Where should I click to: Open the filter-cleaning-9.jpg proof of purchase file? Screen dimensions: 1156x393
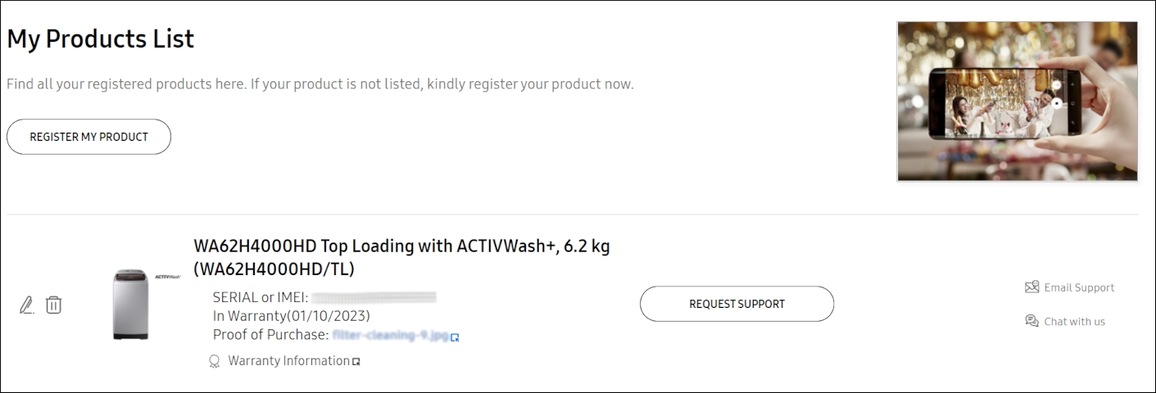[x=390, y=335]
